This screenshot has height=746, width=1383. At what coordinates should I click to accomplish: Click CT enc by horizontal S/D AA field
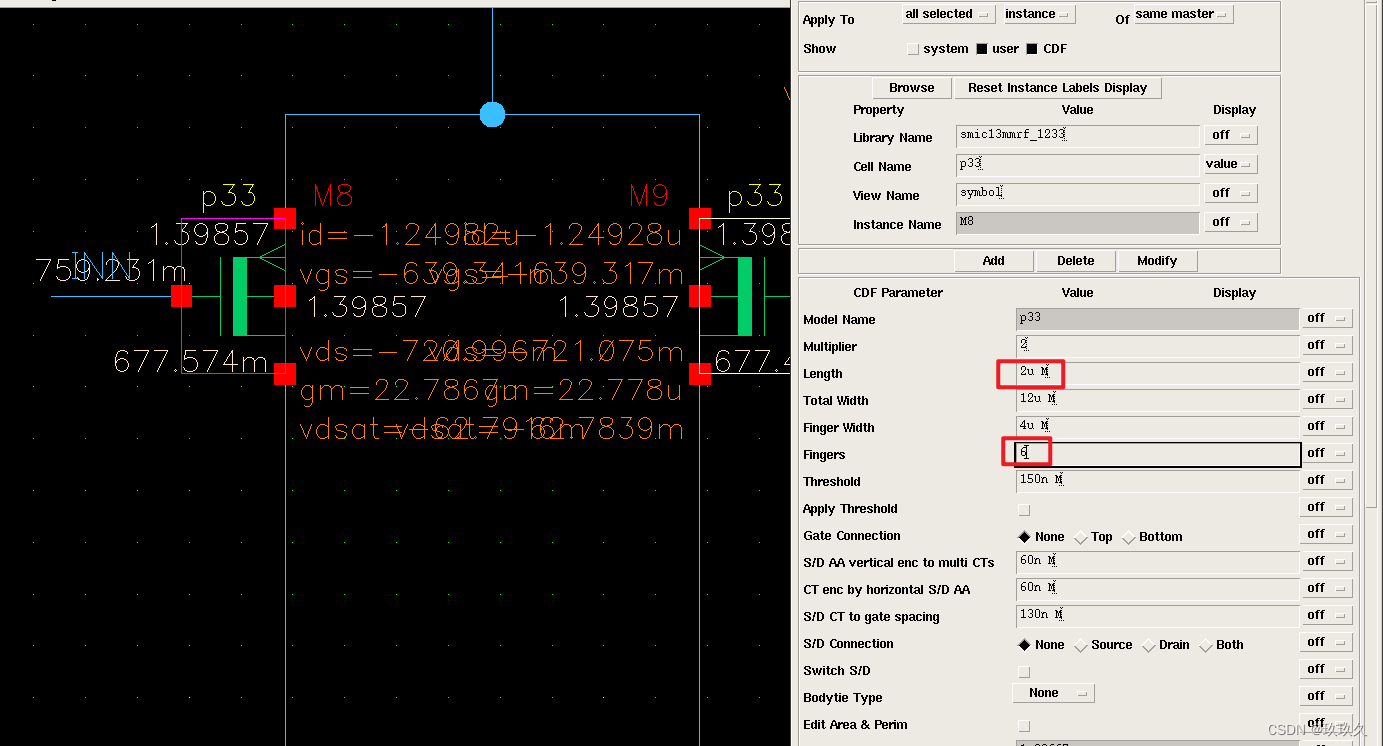coord(1157,589)
